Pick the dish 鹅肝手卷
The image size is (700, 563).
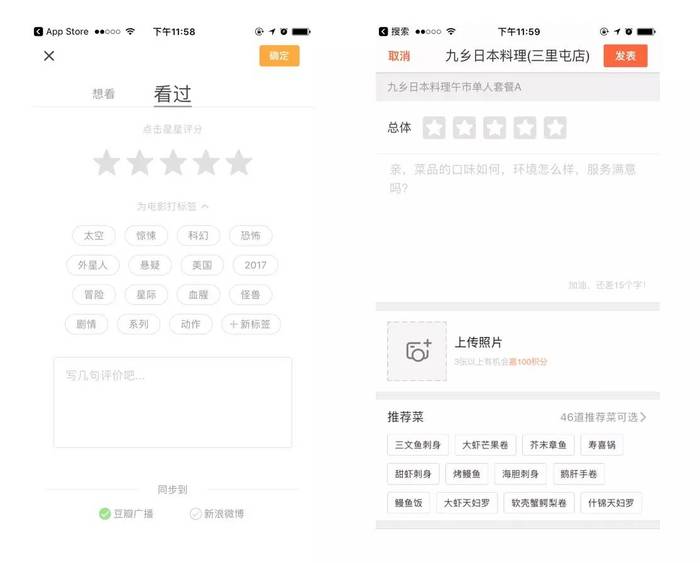[x=579, y=474]
